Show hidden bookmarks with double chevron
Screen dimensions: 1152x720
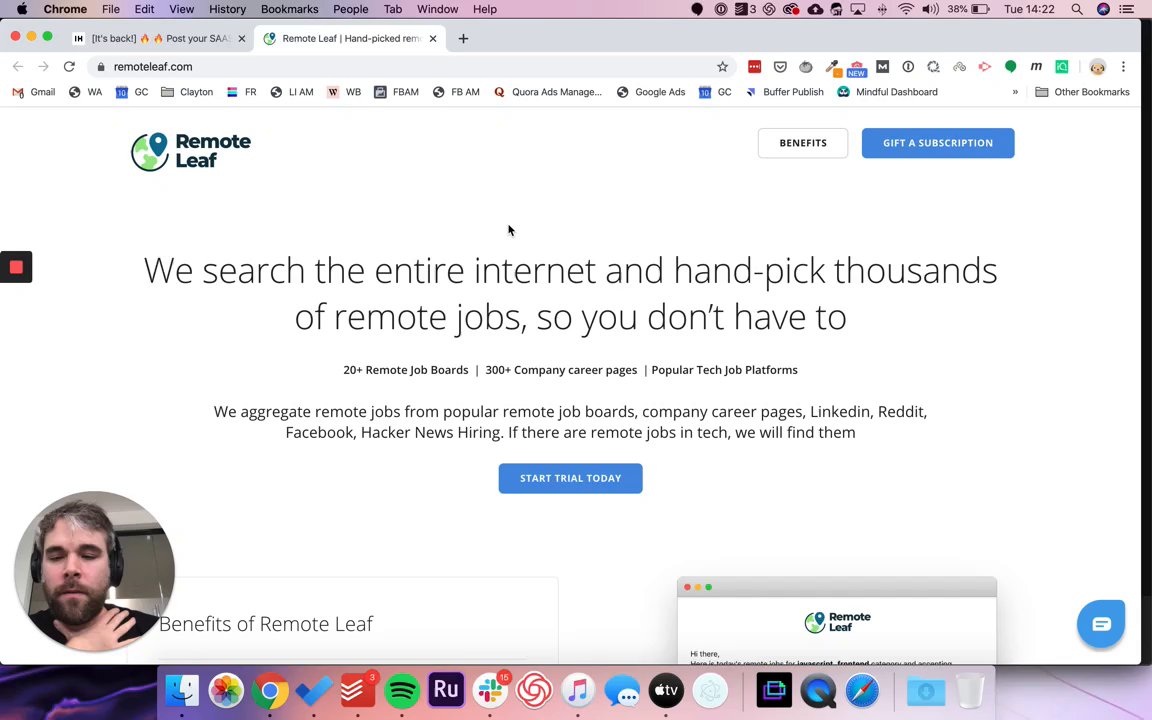1015,93
